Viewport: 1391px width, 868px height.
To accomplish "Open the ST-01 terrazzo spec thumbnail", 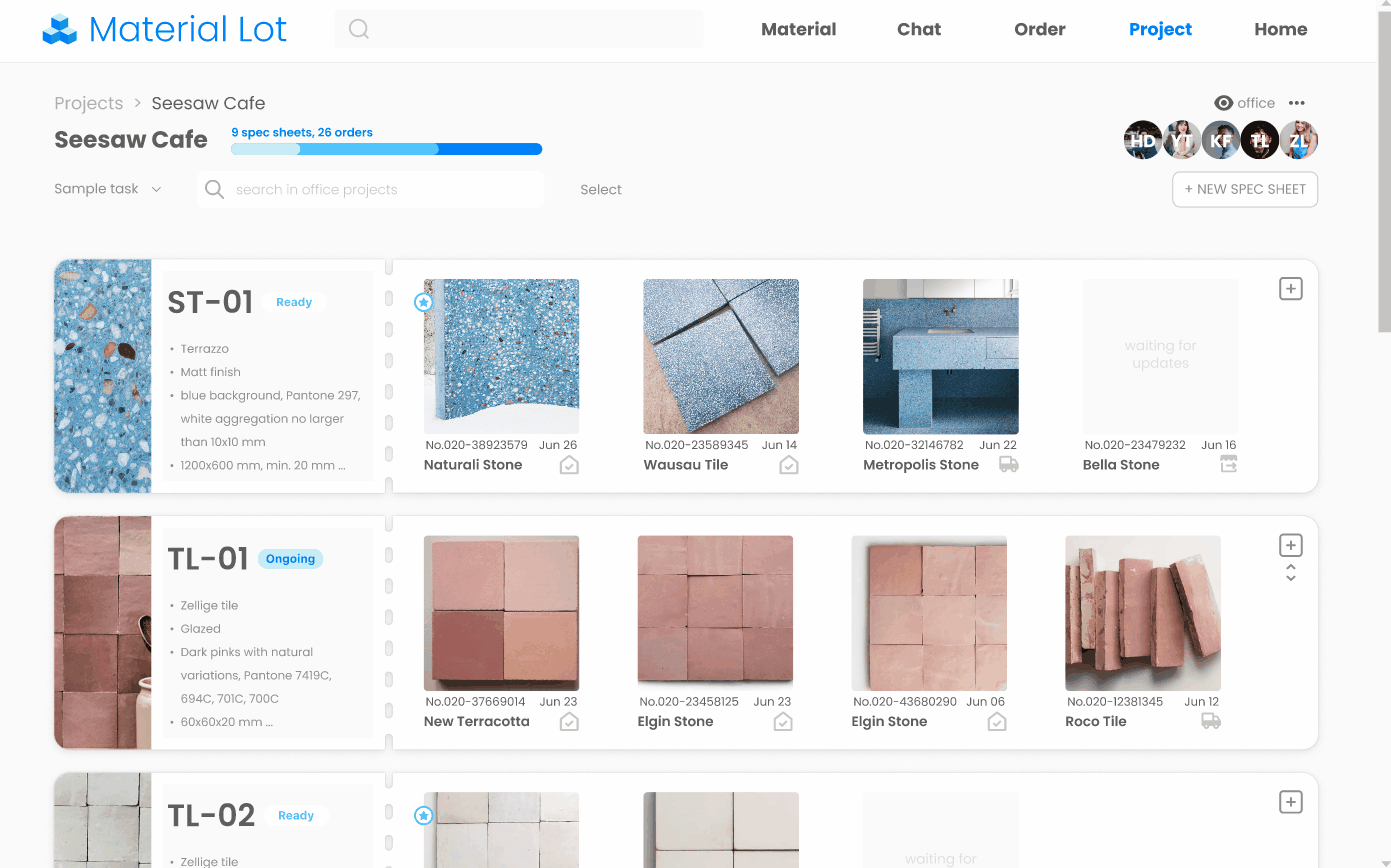I will (x=103, y=376).
